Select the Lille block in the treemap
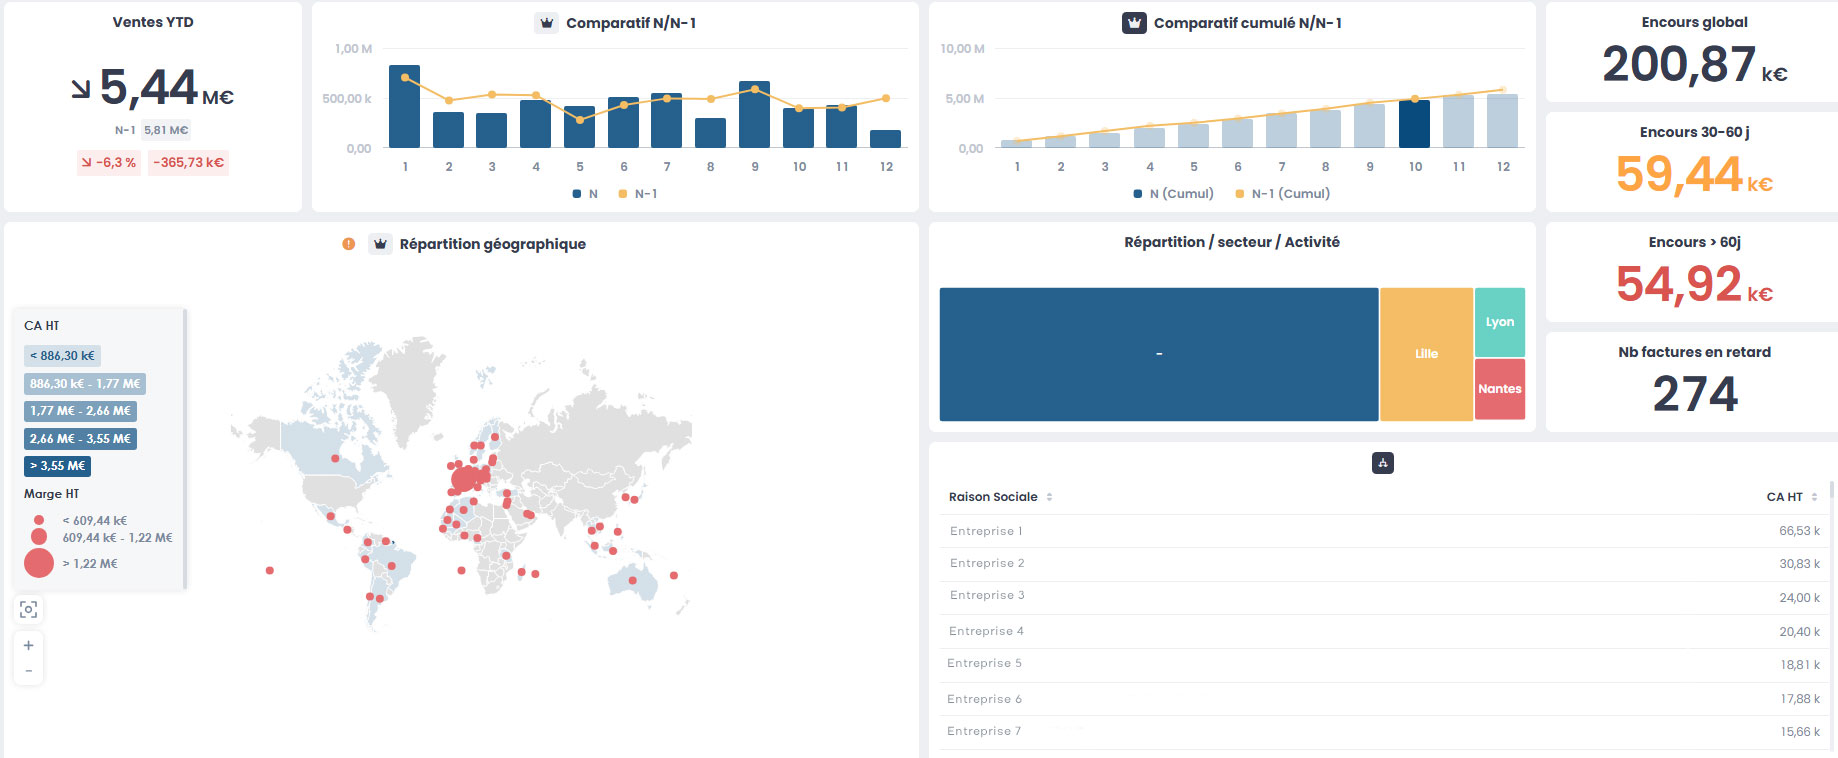This screenshot has width=1838, height=758. coord(1426,354)
